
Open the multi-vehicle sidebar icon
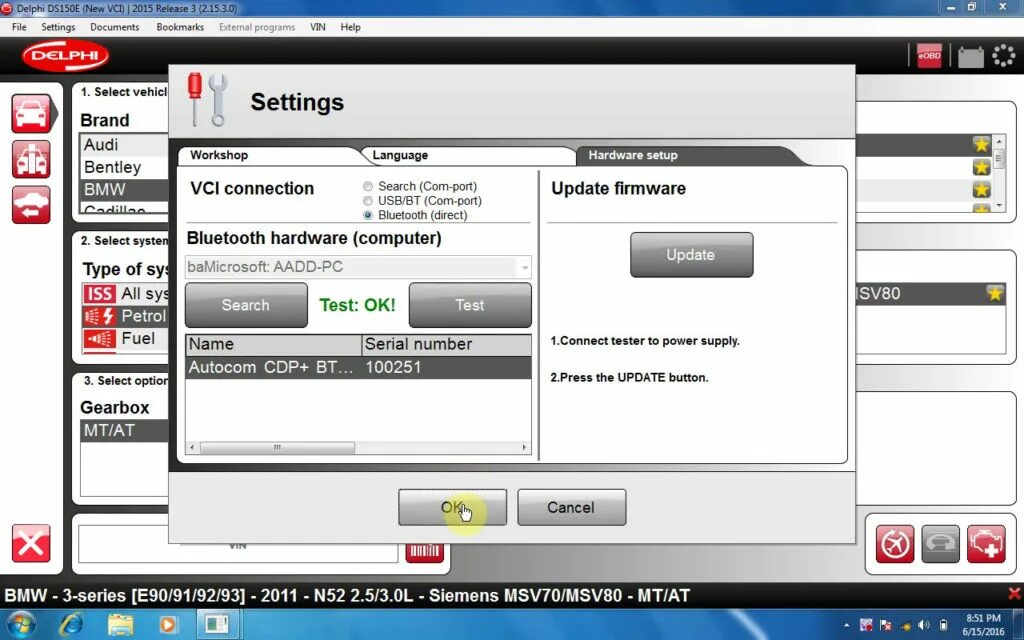(31, 159)
